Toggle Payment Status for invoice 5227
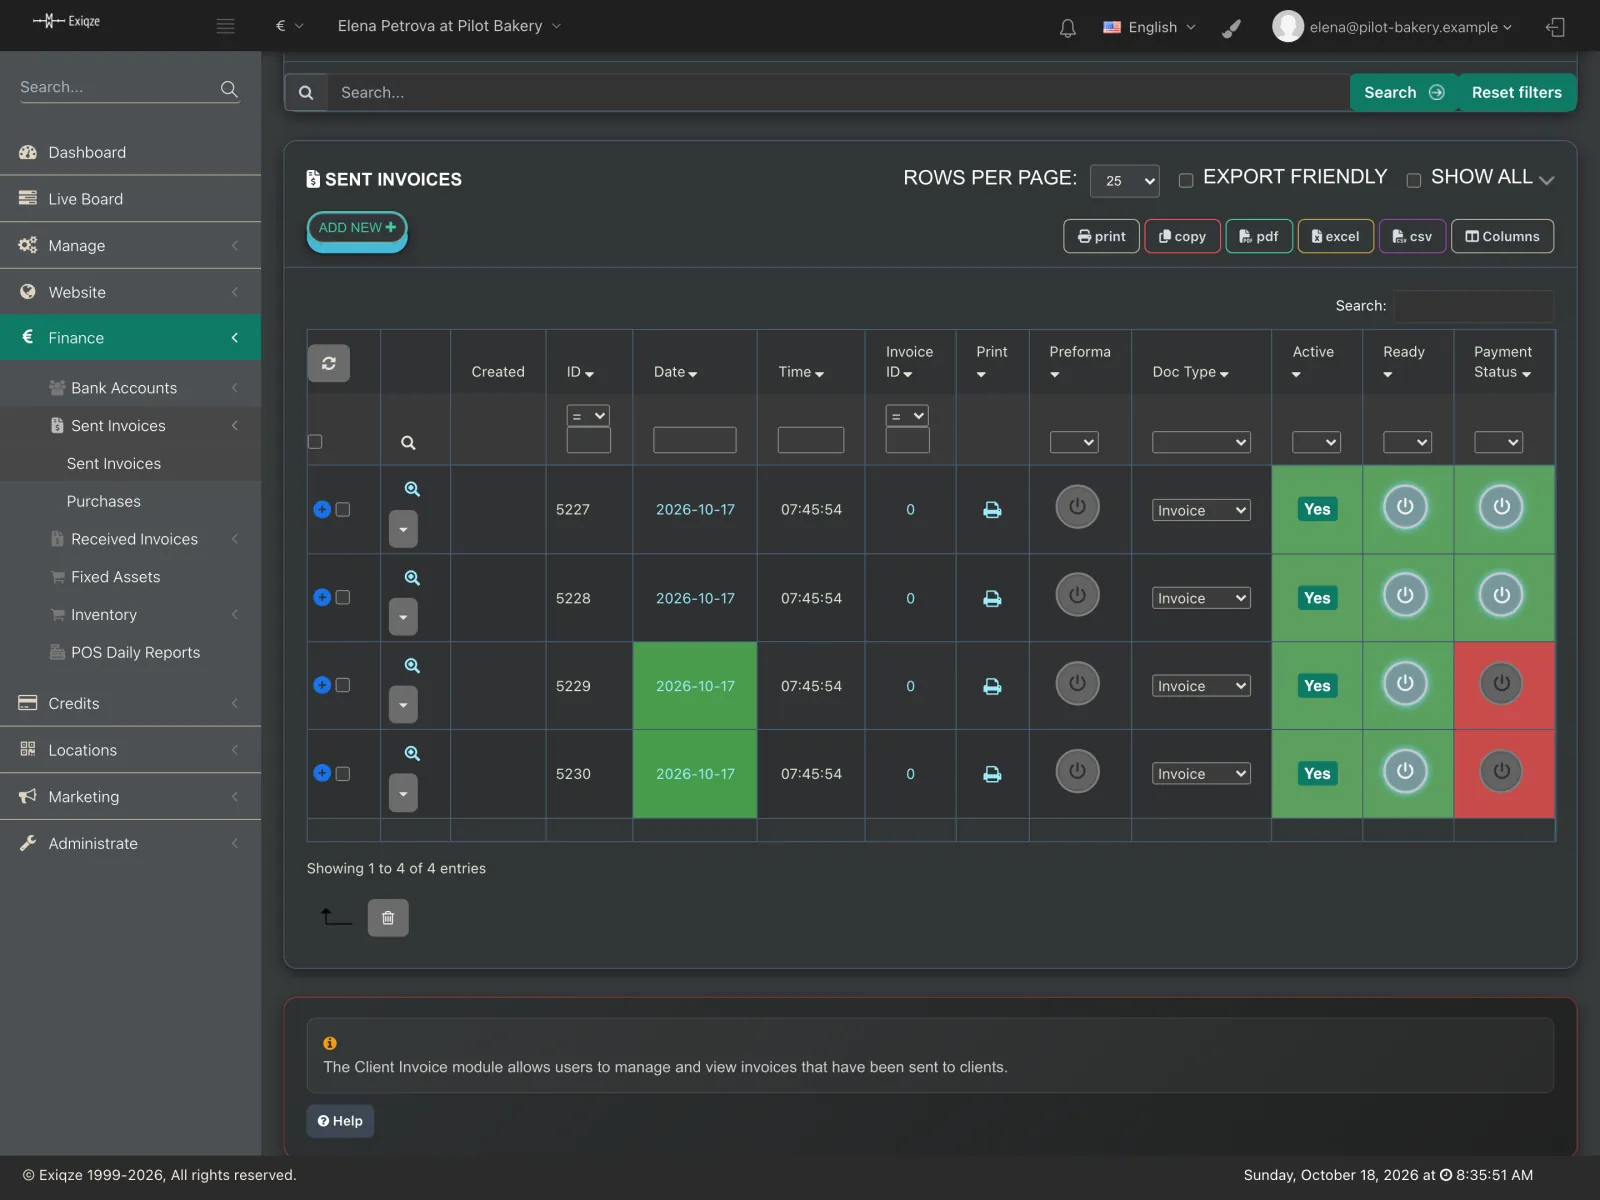 [x=1501, y=506]
